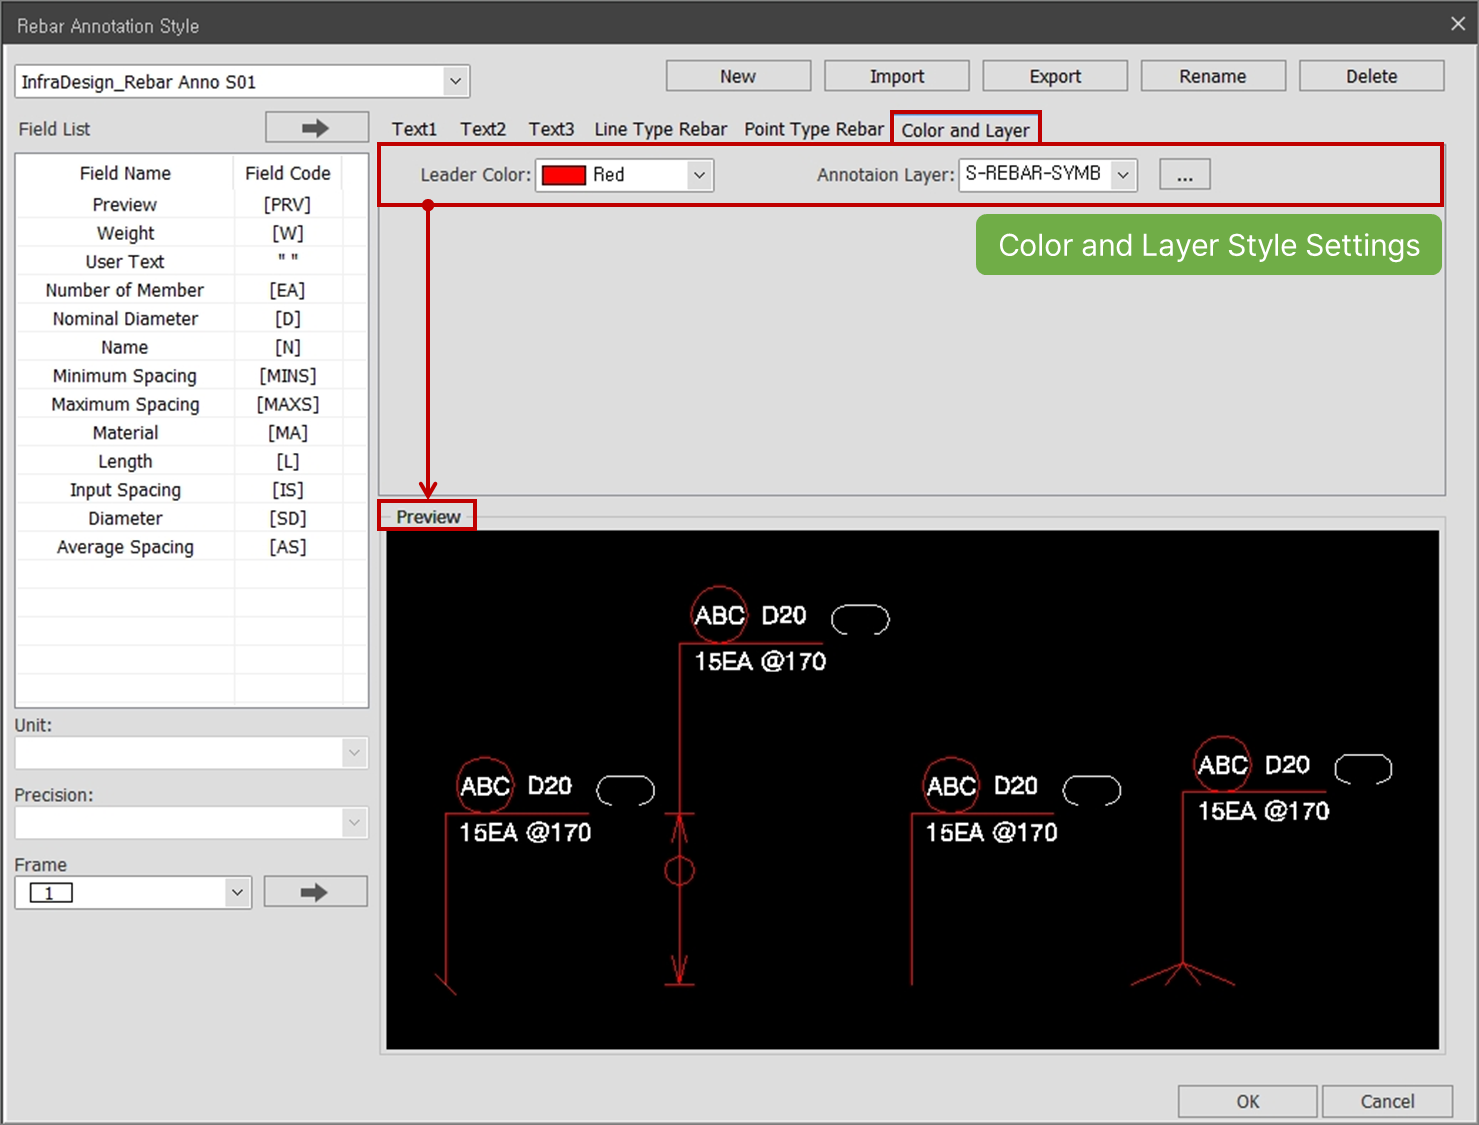
Task: Click the Export button
Action: (x=1055, y=76)
